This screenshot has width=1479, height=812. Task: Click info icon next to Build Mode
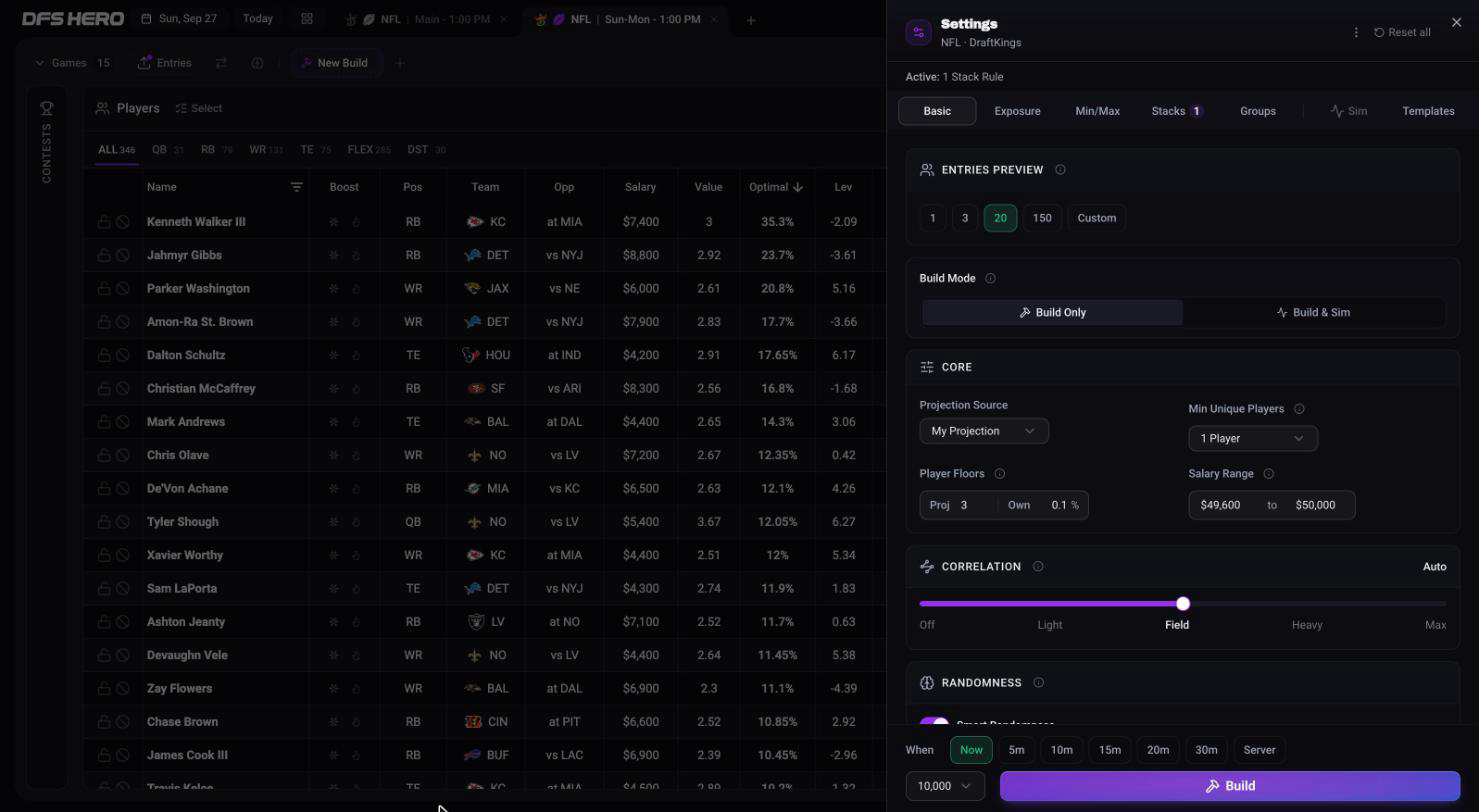990,279
